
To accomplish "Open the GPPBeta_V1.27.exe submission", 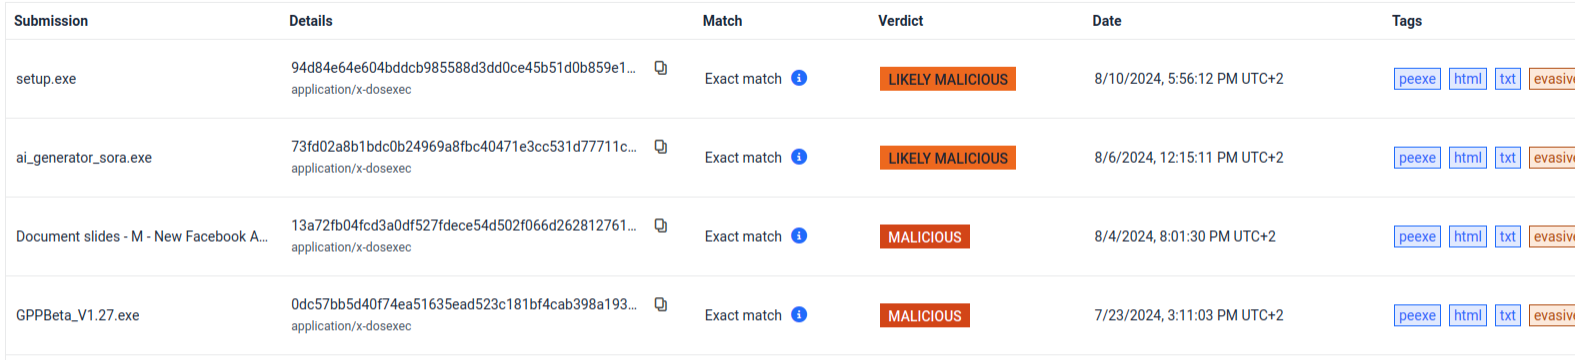I will point(78,315).
